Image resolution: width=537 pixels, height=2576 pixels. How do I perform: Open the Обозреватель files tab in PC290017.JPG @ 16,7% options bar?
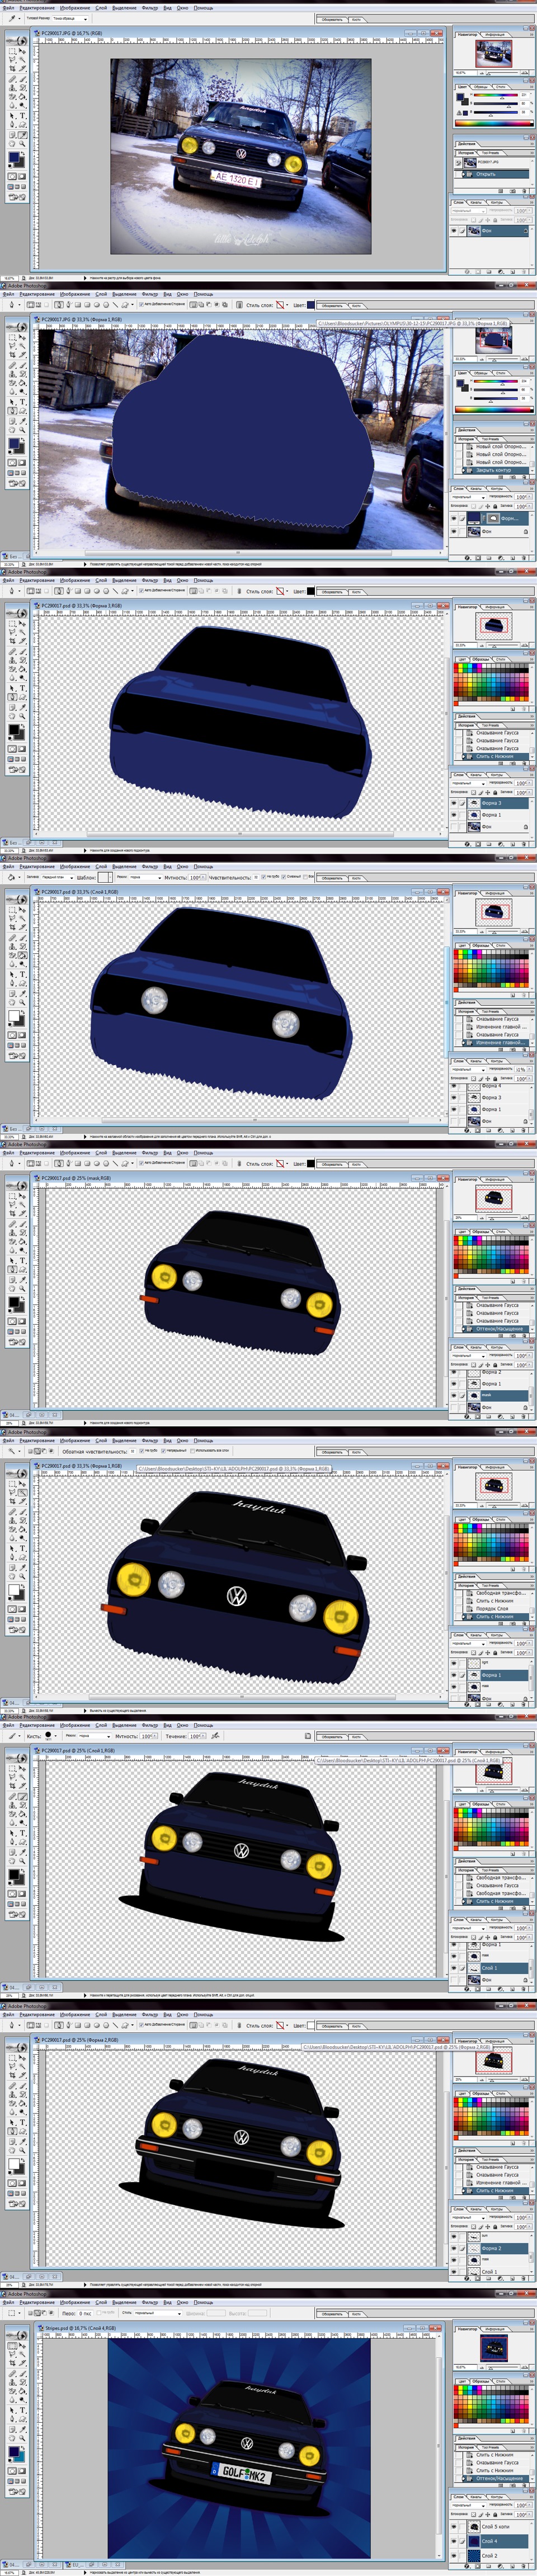pos(333,20)
